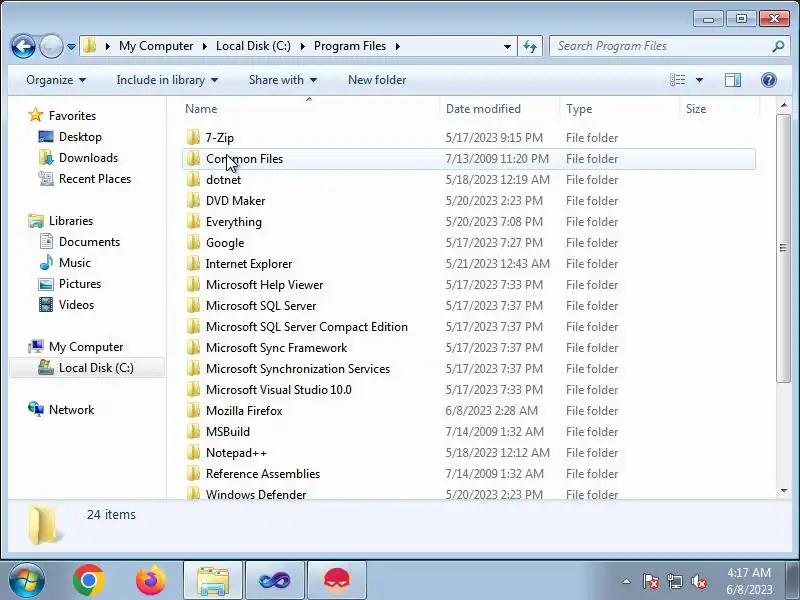Launch Google Chrome from taskbar
This screenshot has width=800, height=600.
(89, 581)
